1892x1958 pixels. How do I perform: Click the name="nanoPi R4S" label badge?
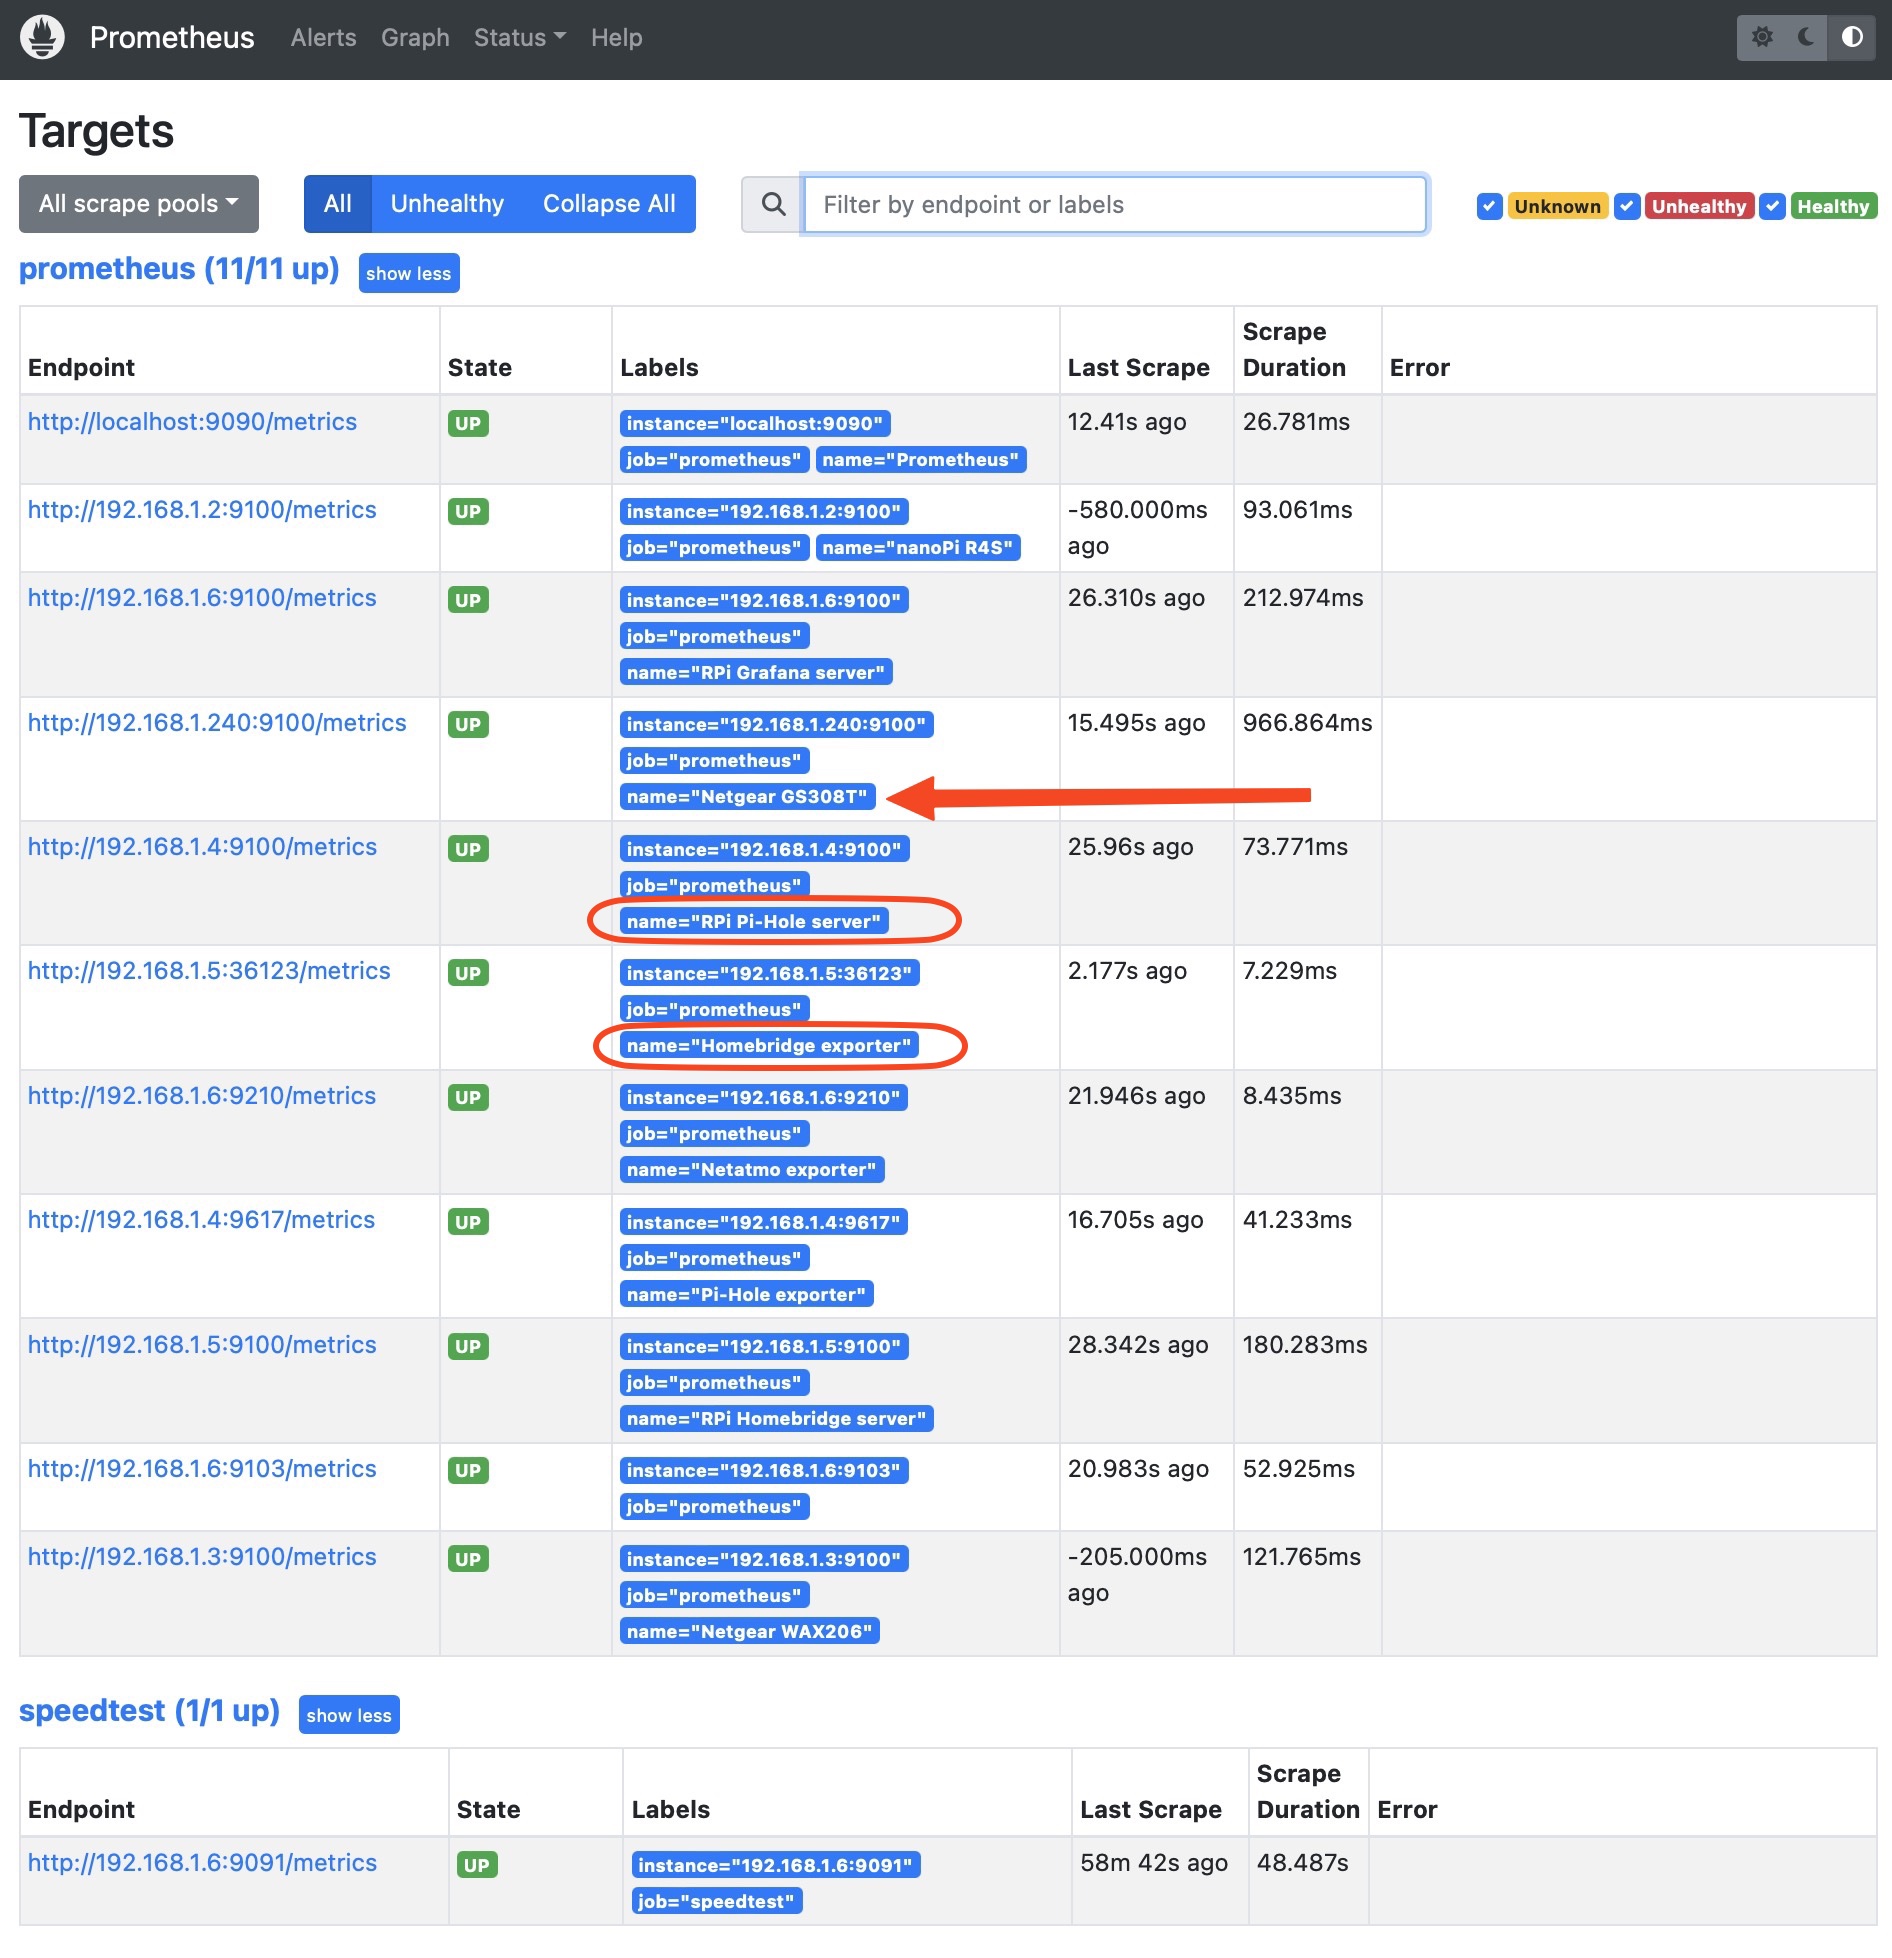point(918,548)
